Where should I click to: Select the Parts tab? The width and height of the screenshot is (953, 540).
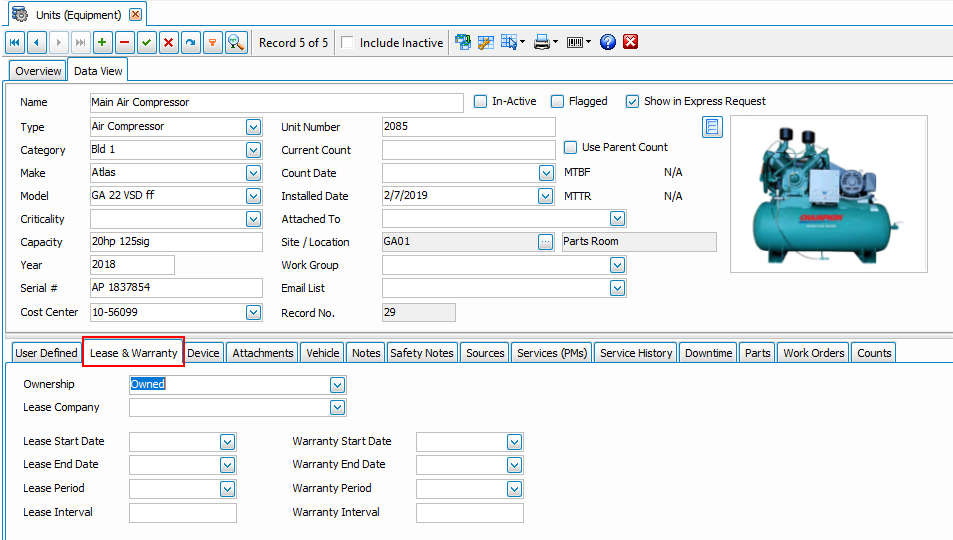(757, 353)
